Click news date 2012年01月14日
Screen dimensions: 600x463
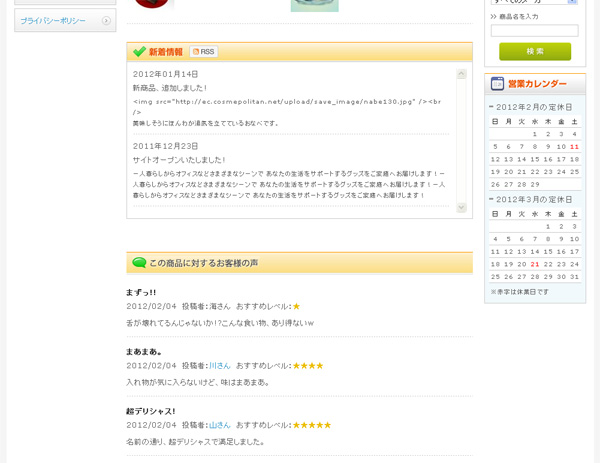[165, 74]
